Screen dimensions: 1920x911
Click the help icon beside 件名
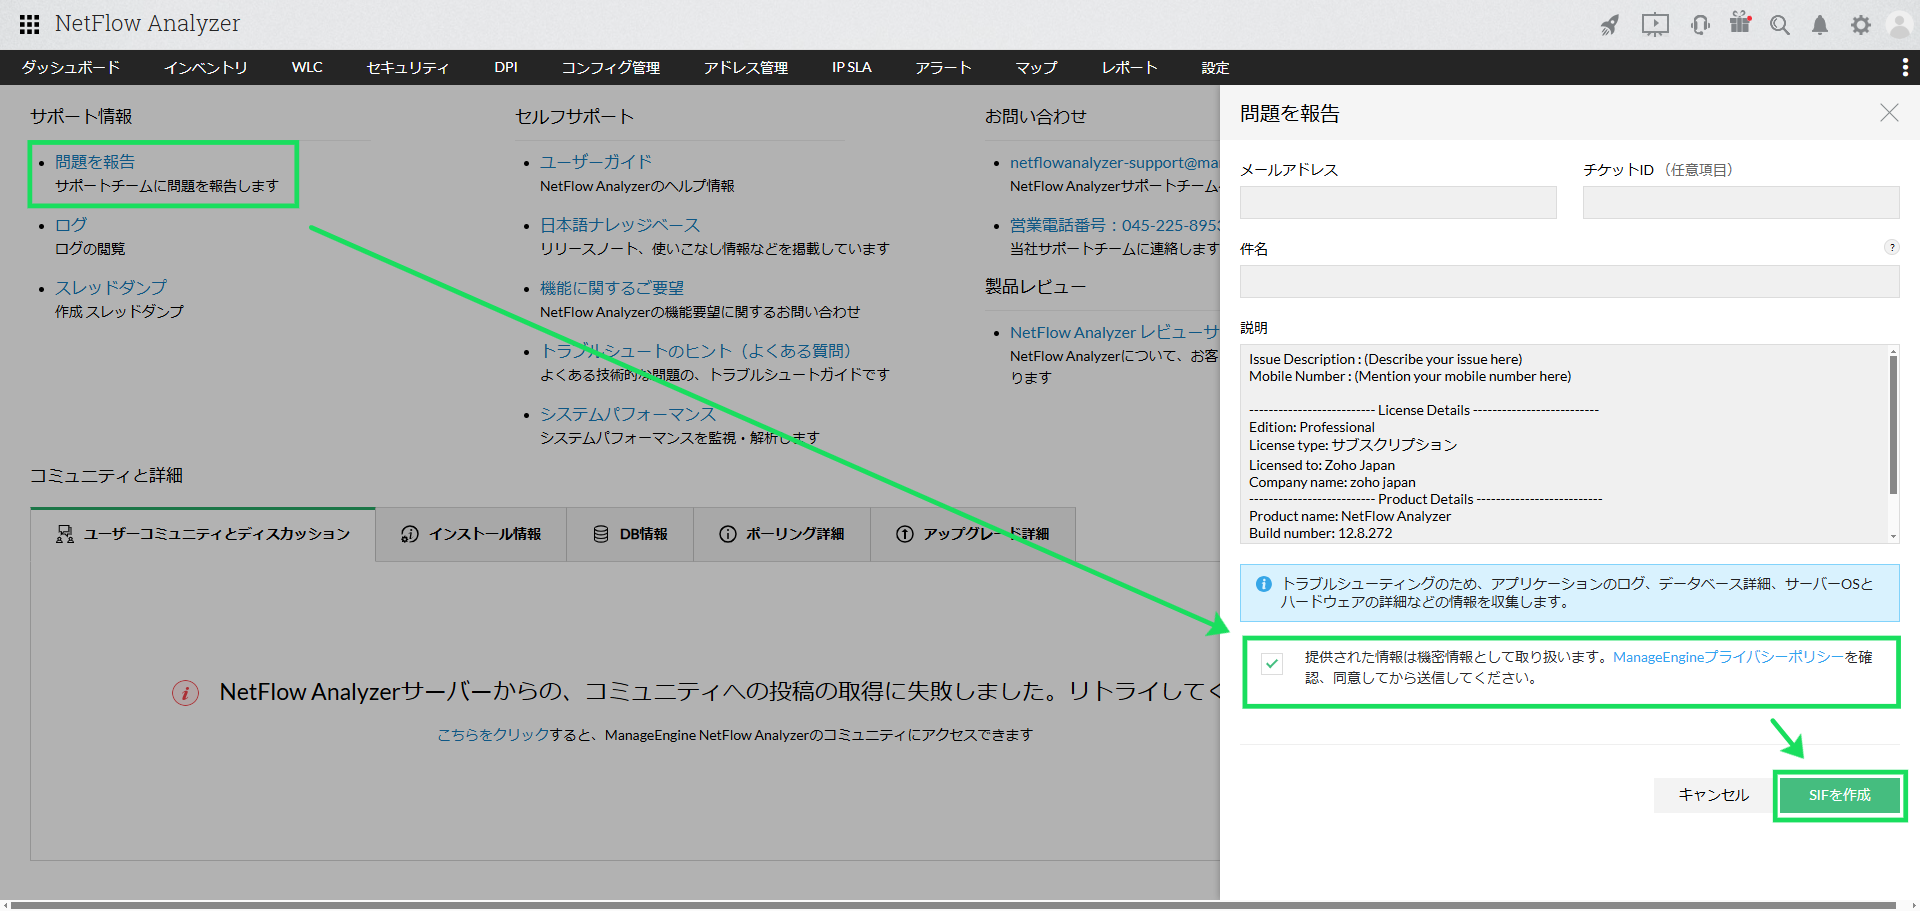click(x=1891, y=247)
